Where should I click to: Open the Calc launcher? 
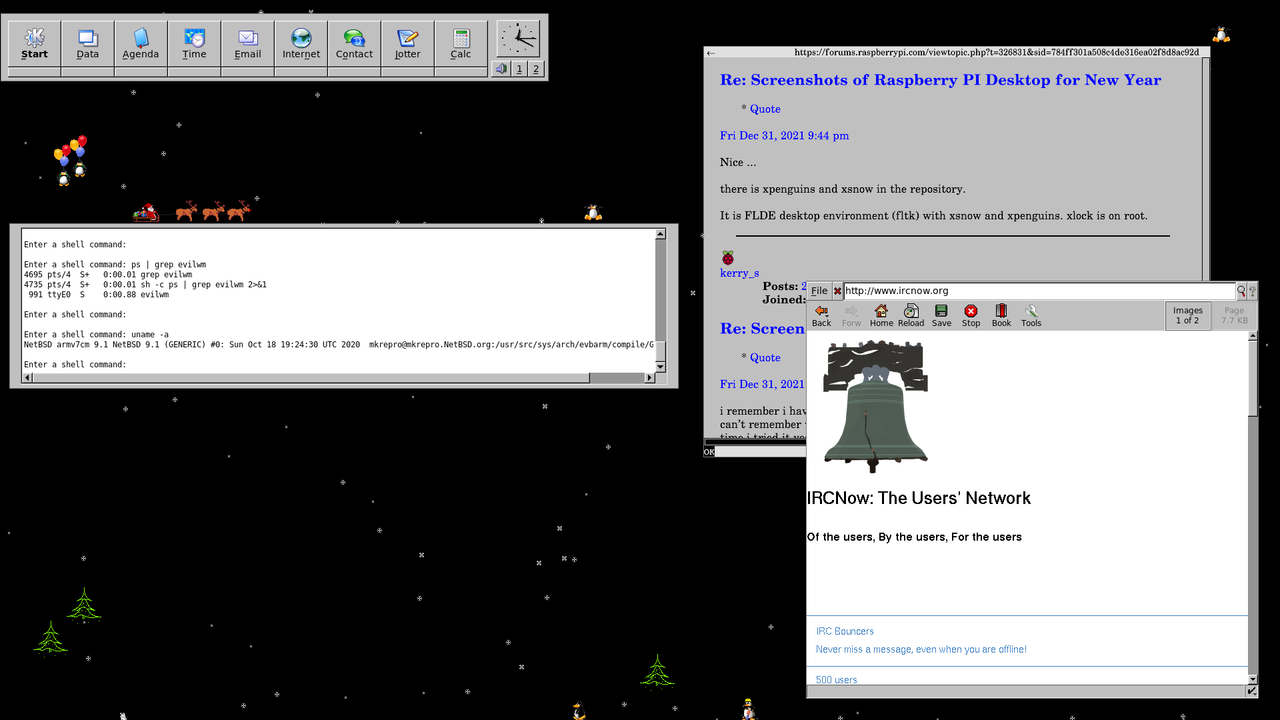pos(460,44)
